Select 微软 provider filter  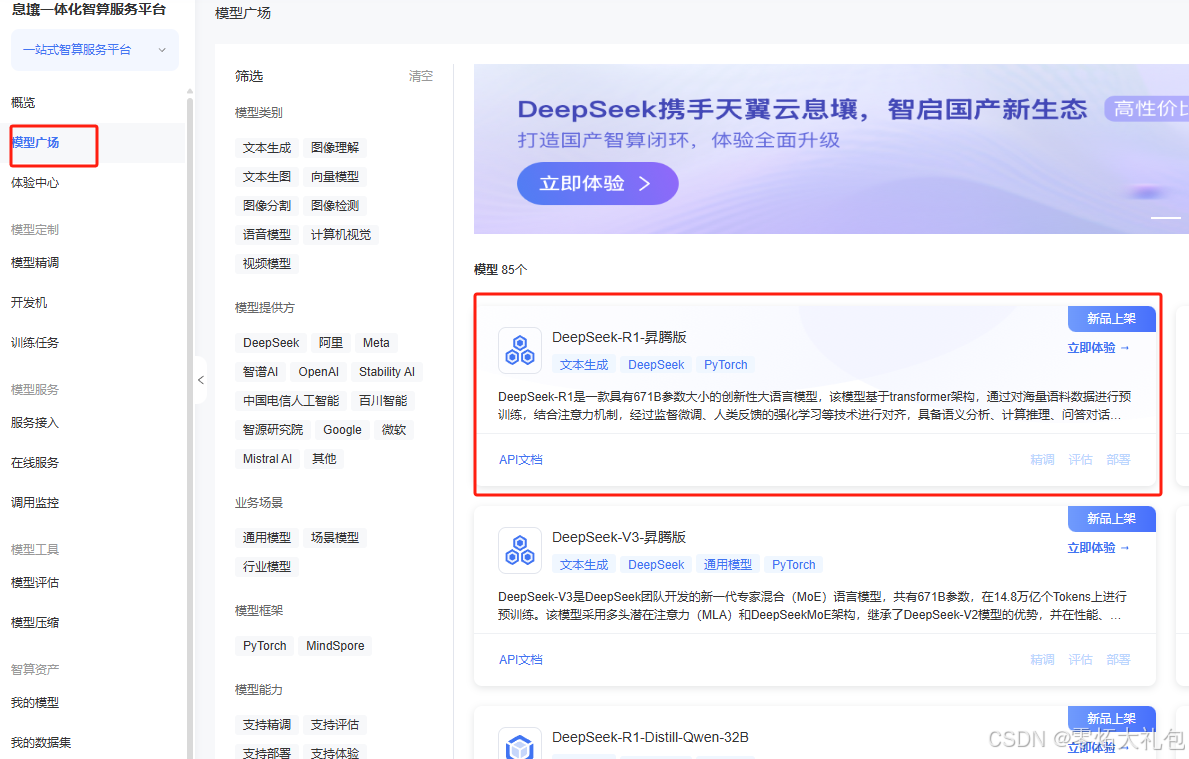pyautogui.click(x=394, y=430)
